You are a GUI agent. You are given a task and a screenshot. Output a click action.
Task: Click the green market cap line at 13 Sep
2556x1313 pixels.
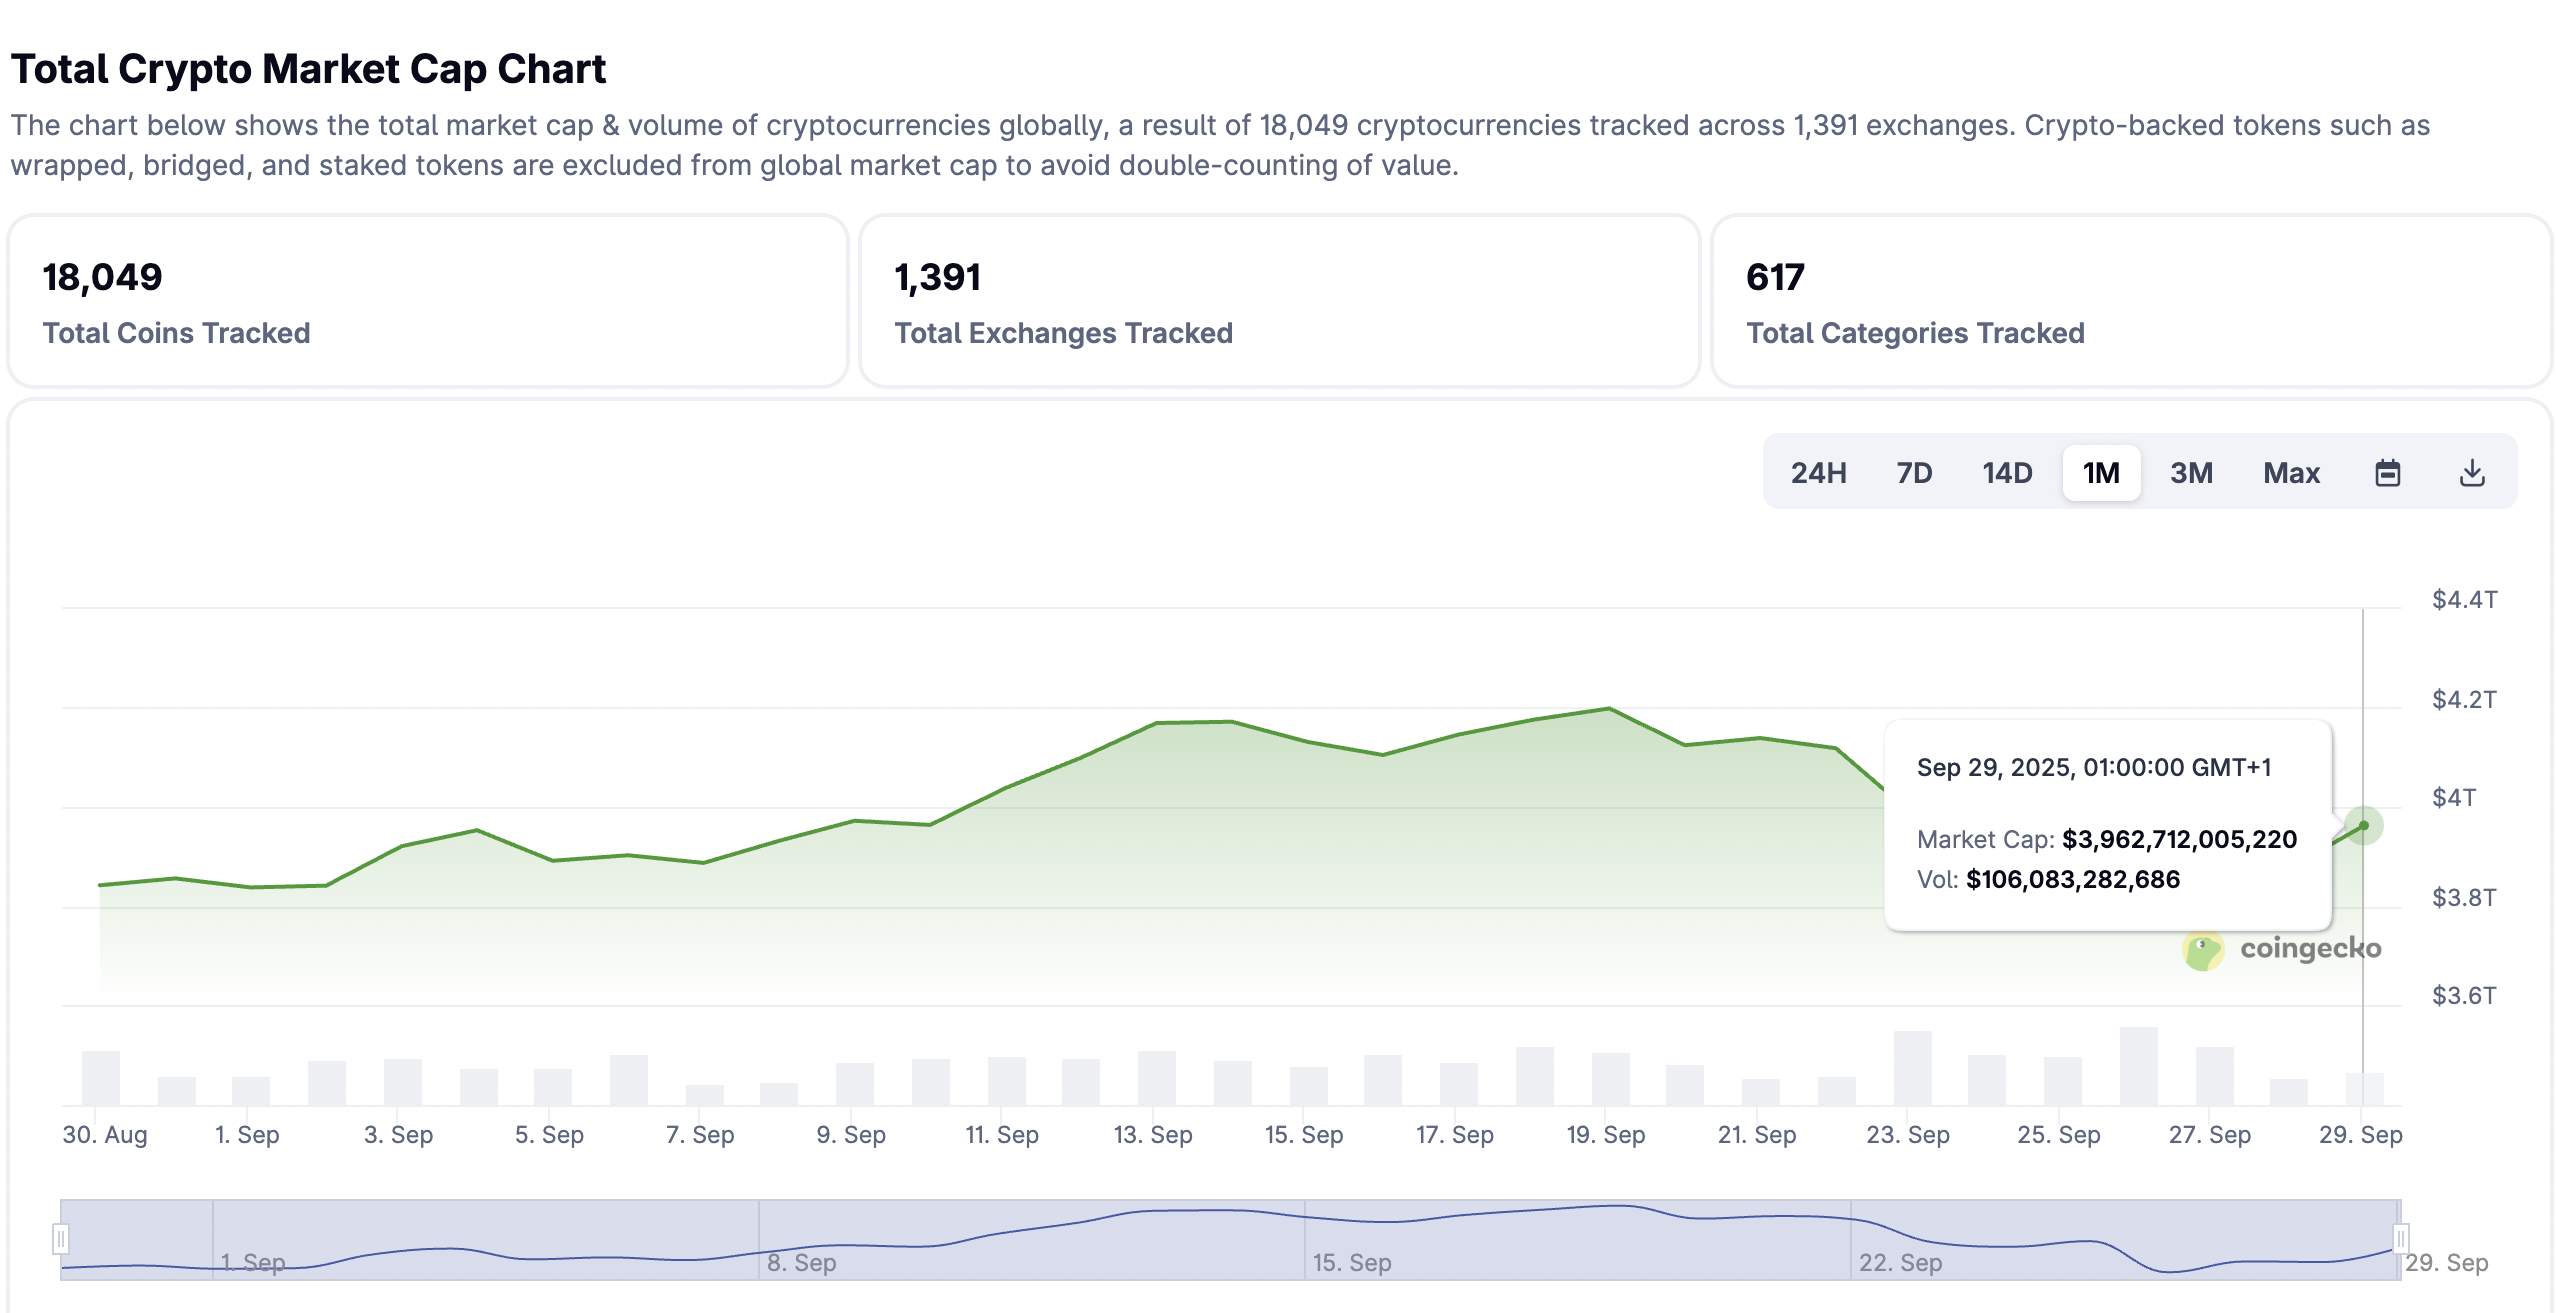tap(1156, 721)
